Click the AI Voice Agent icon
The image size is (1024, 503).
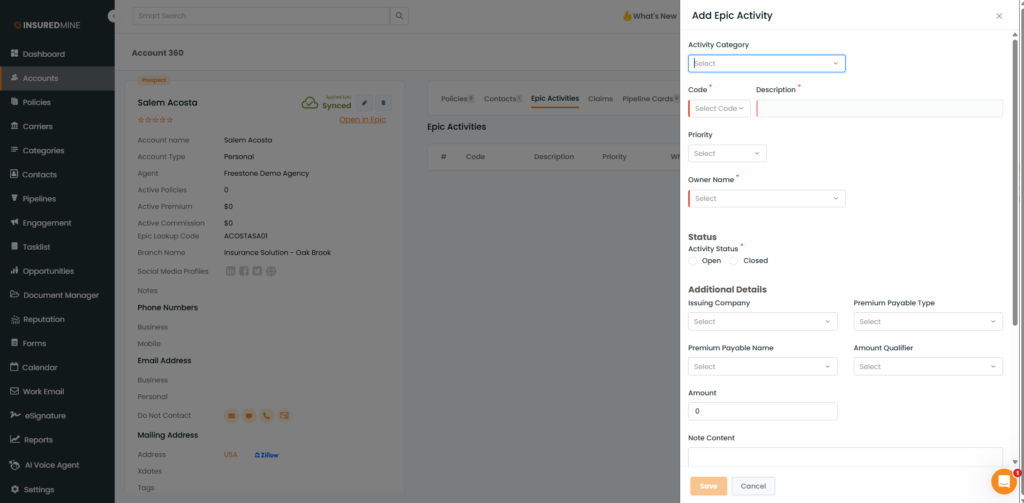14,465
